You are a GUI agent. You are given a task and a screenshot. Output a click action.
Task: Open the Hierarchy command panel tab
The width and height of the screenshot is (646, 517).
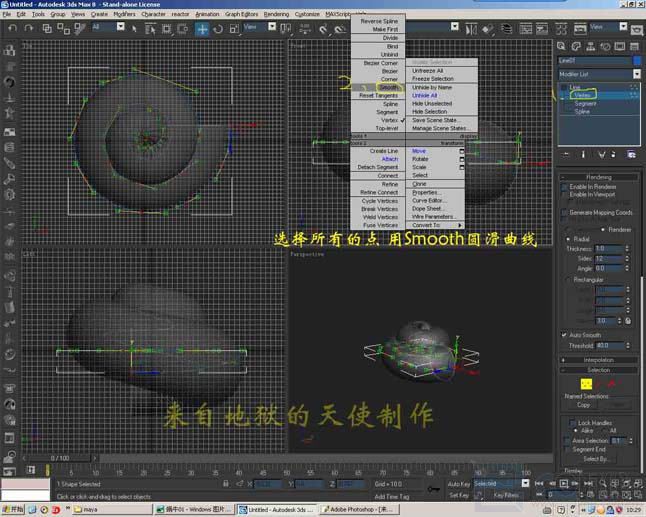point(590,46)
